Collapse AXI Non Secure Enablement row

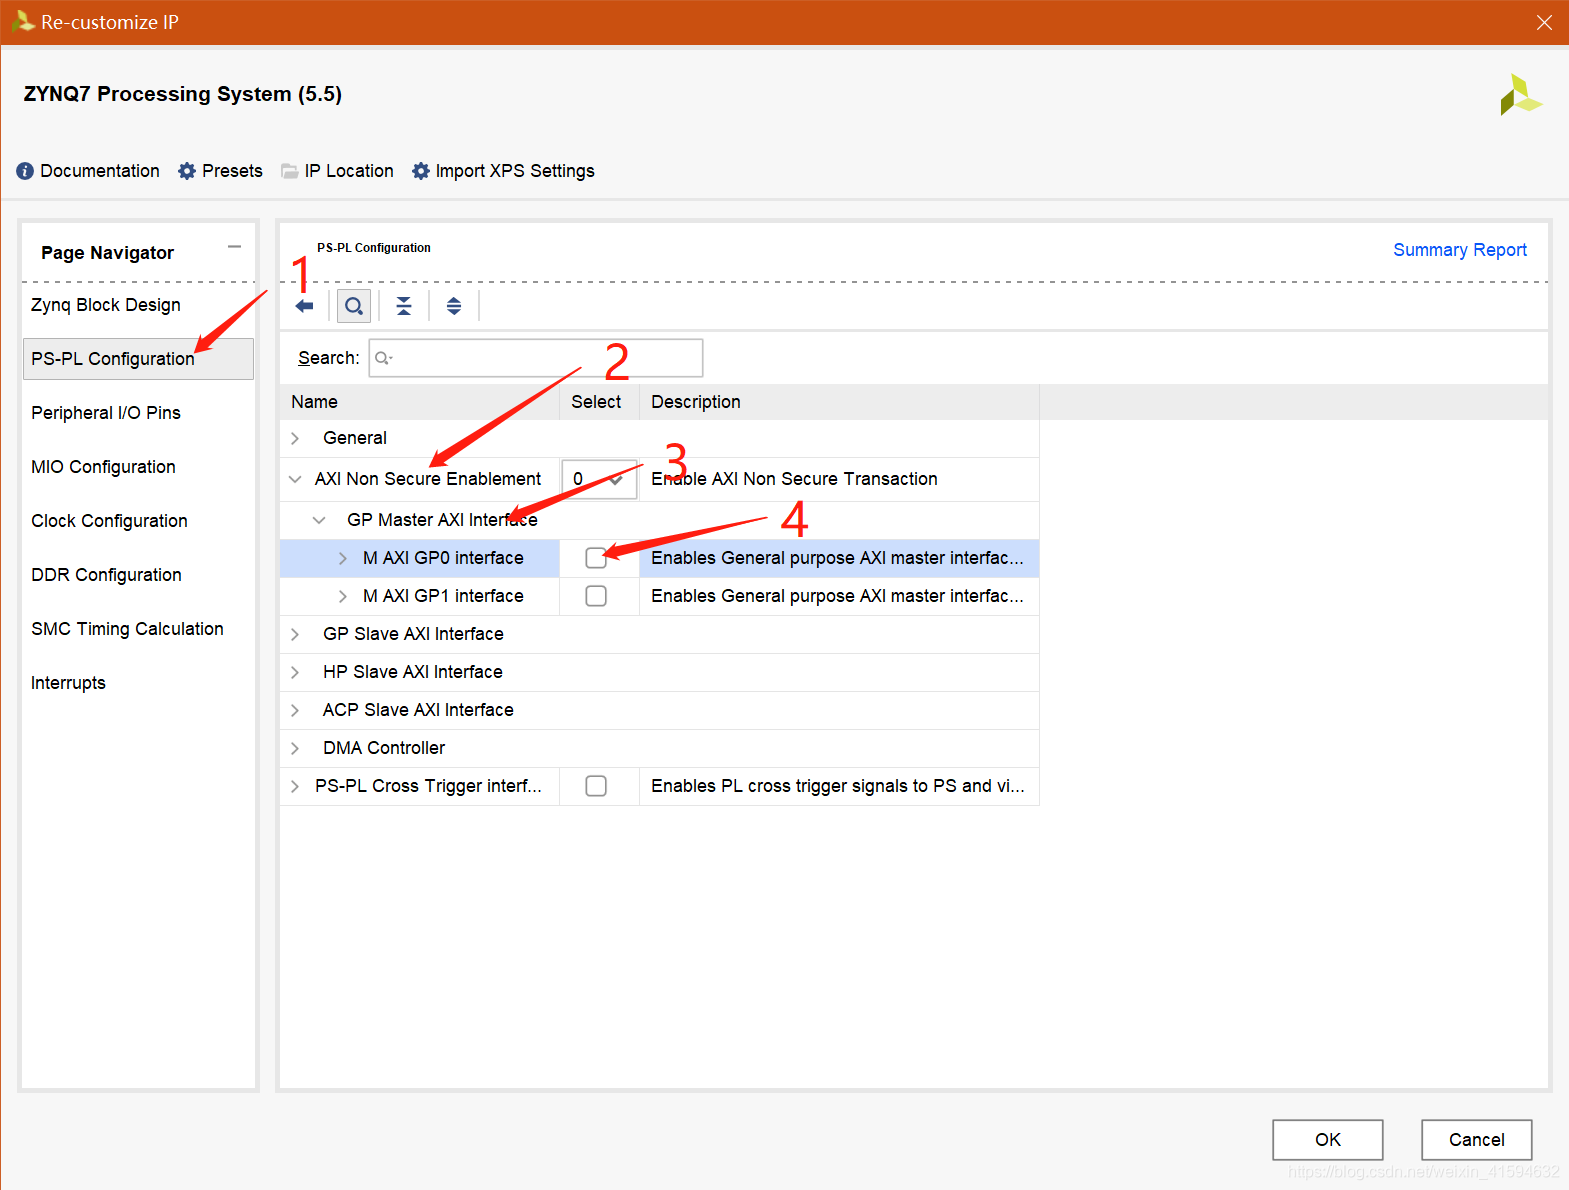pyautogui.click(x=295, y=479)
